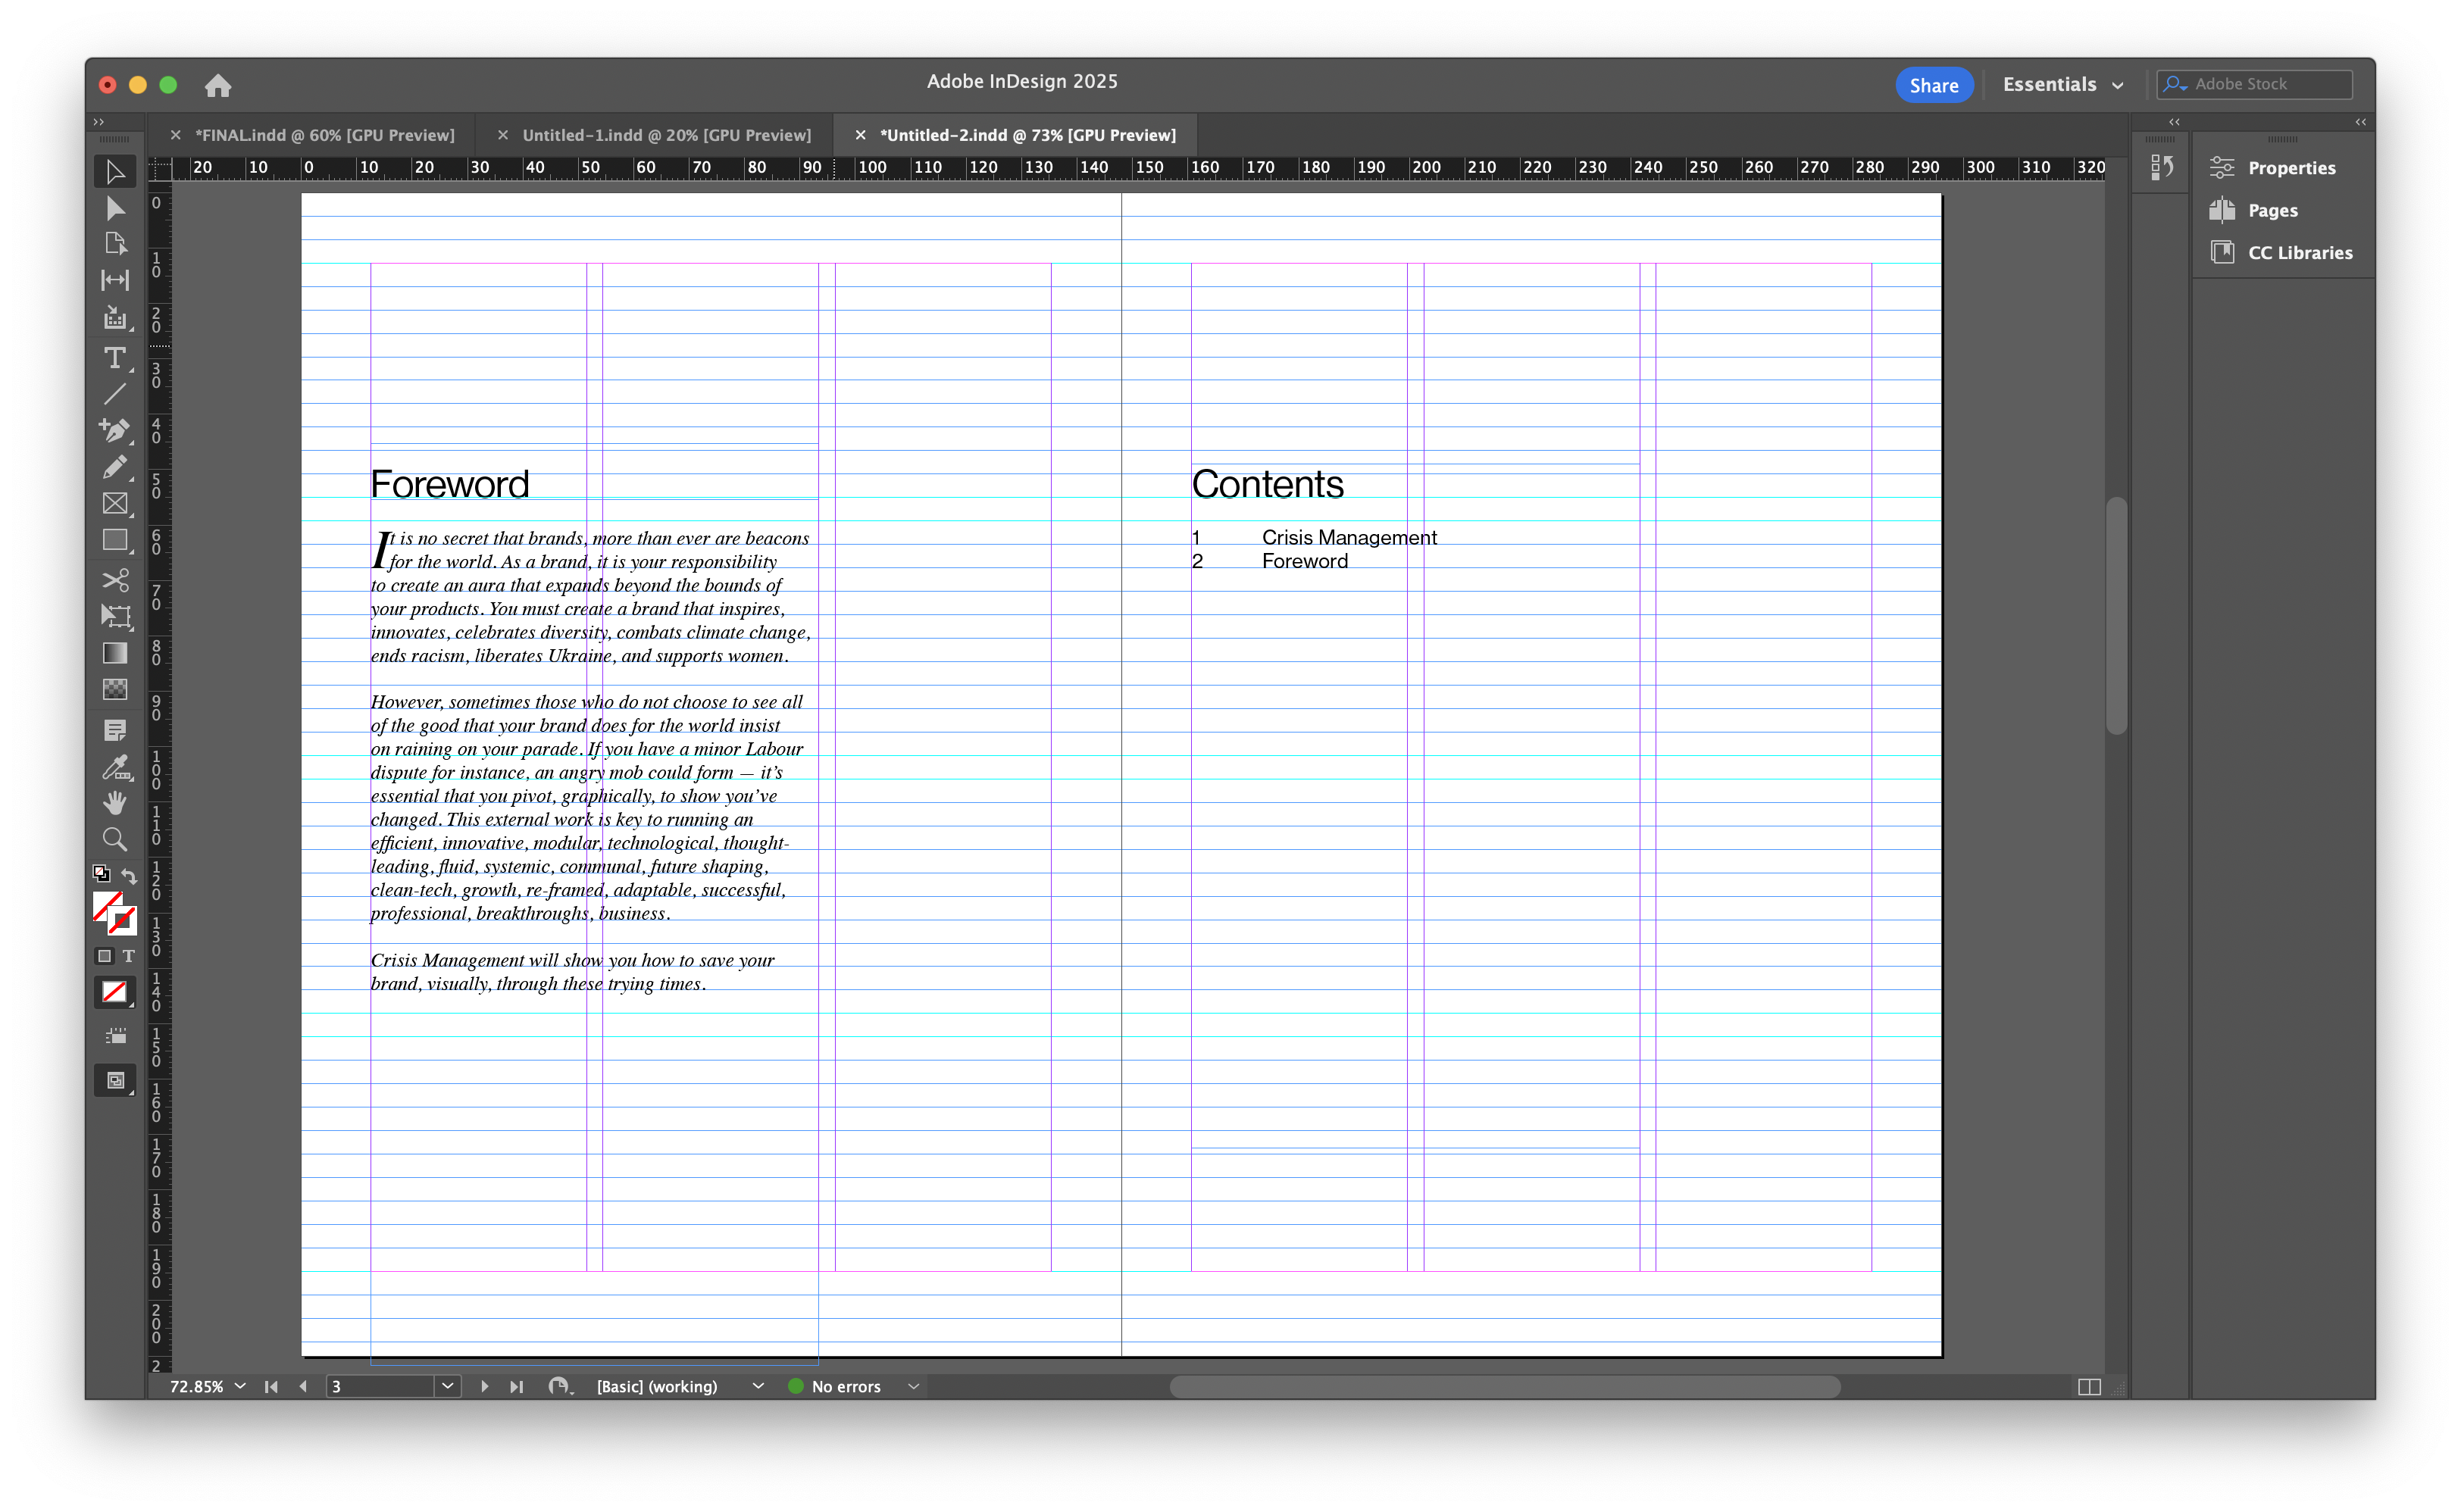
Task: Go to the first page
Action: pyautogui.click(x=271, y=1386)
